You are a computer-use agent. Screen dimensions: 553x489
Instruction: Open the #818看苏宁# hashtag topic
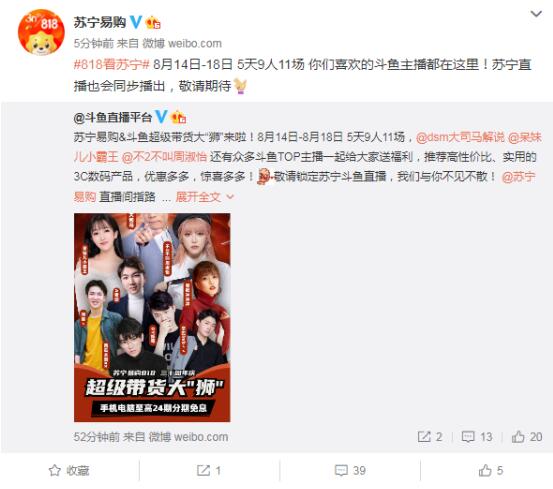click(112, 65)
